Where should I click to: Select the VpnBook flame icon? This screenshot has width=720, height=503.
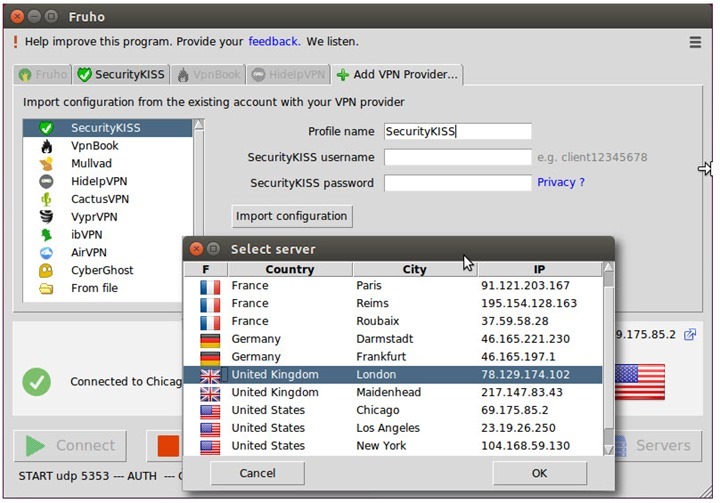click(46, 146)
